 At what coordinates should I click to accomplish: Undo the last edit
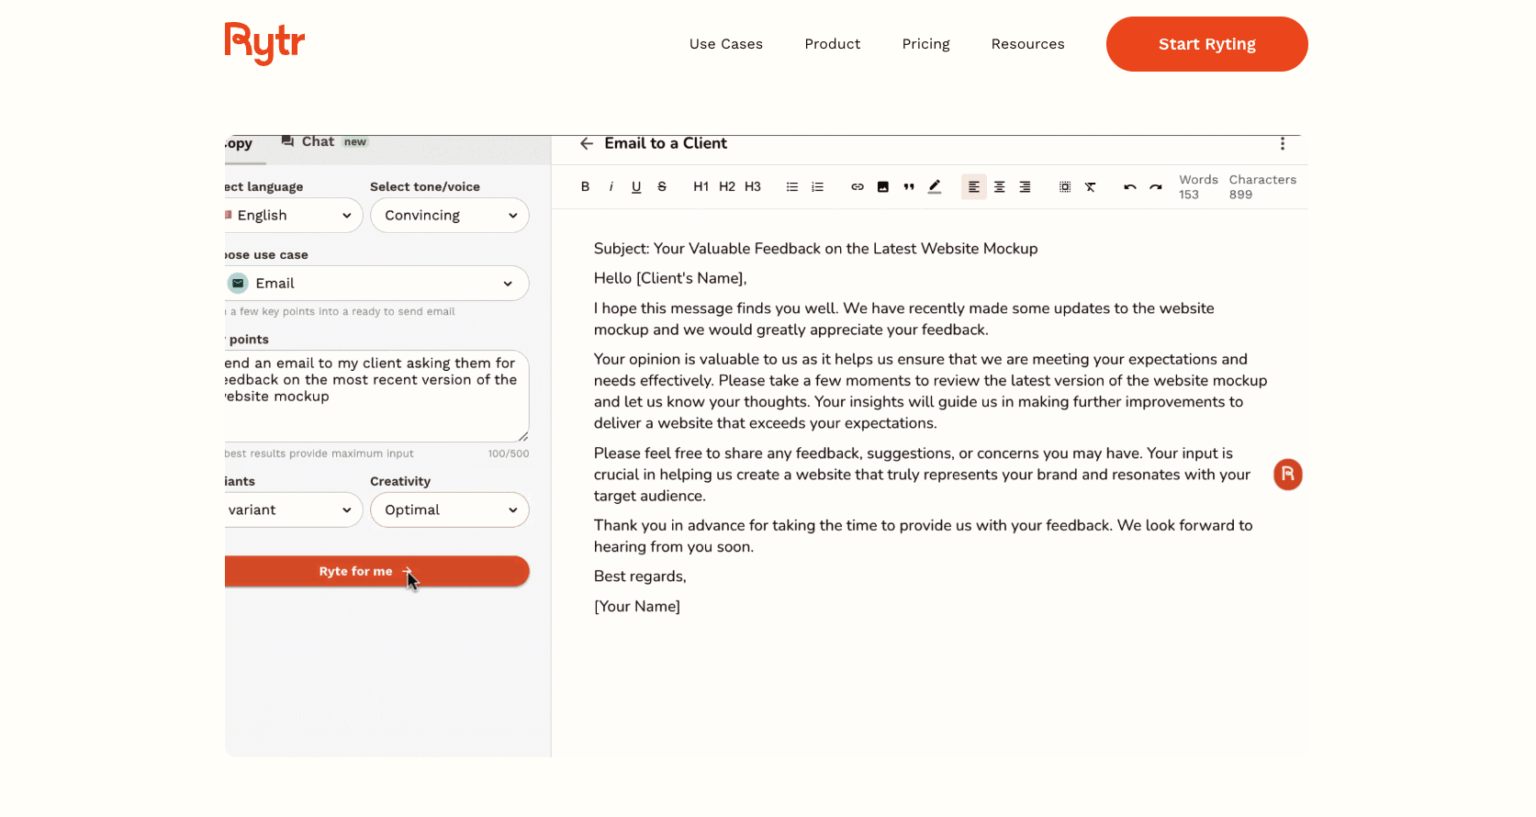click(x=1130, y=186)
